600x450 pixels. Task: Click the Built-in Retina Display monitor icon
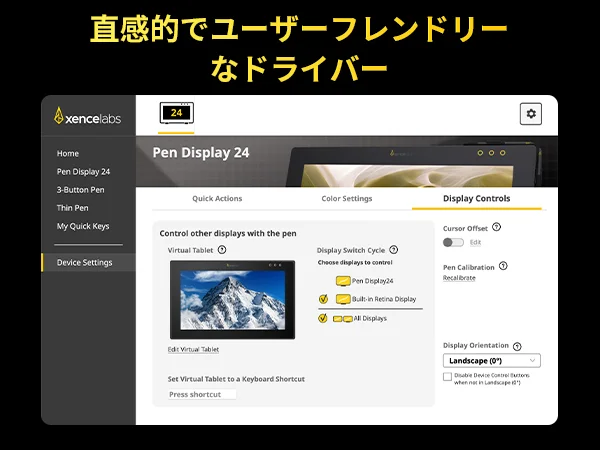pyautogui.click(x=343, y=299)
